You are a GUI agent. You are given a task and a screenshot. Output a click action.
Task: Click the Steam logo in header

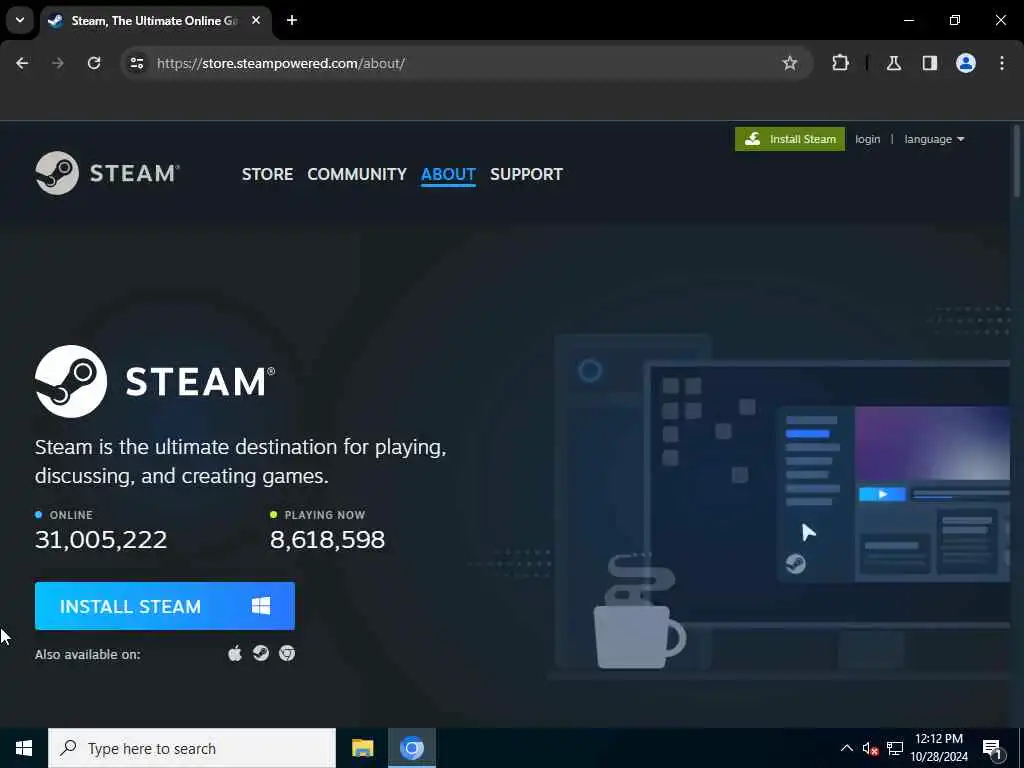[108, 173]
